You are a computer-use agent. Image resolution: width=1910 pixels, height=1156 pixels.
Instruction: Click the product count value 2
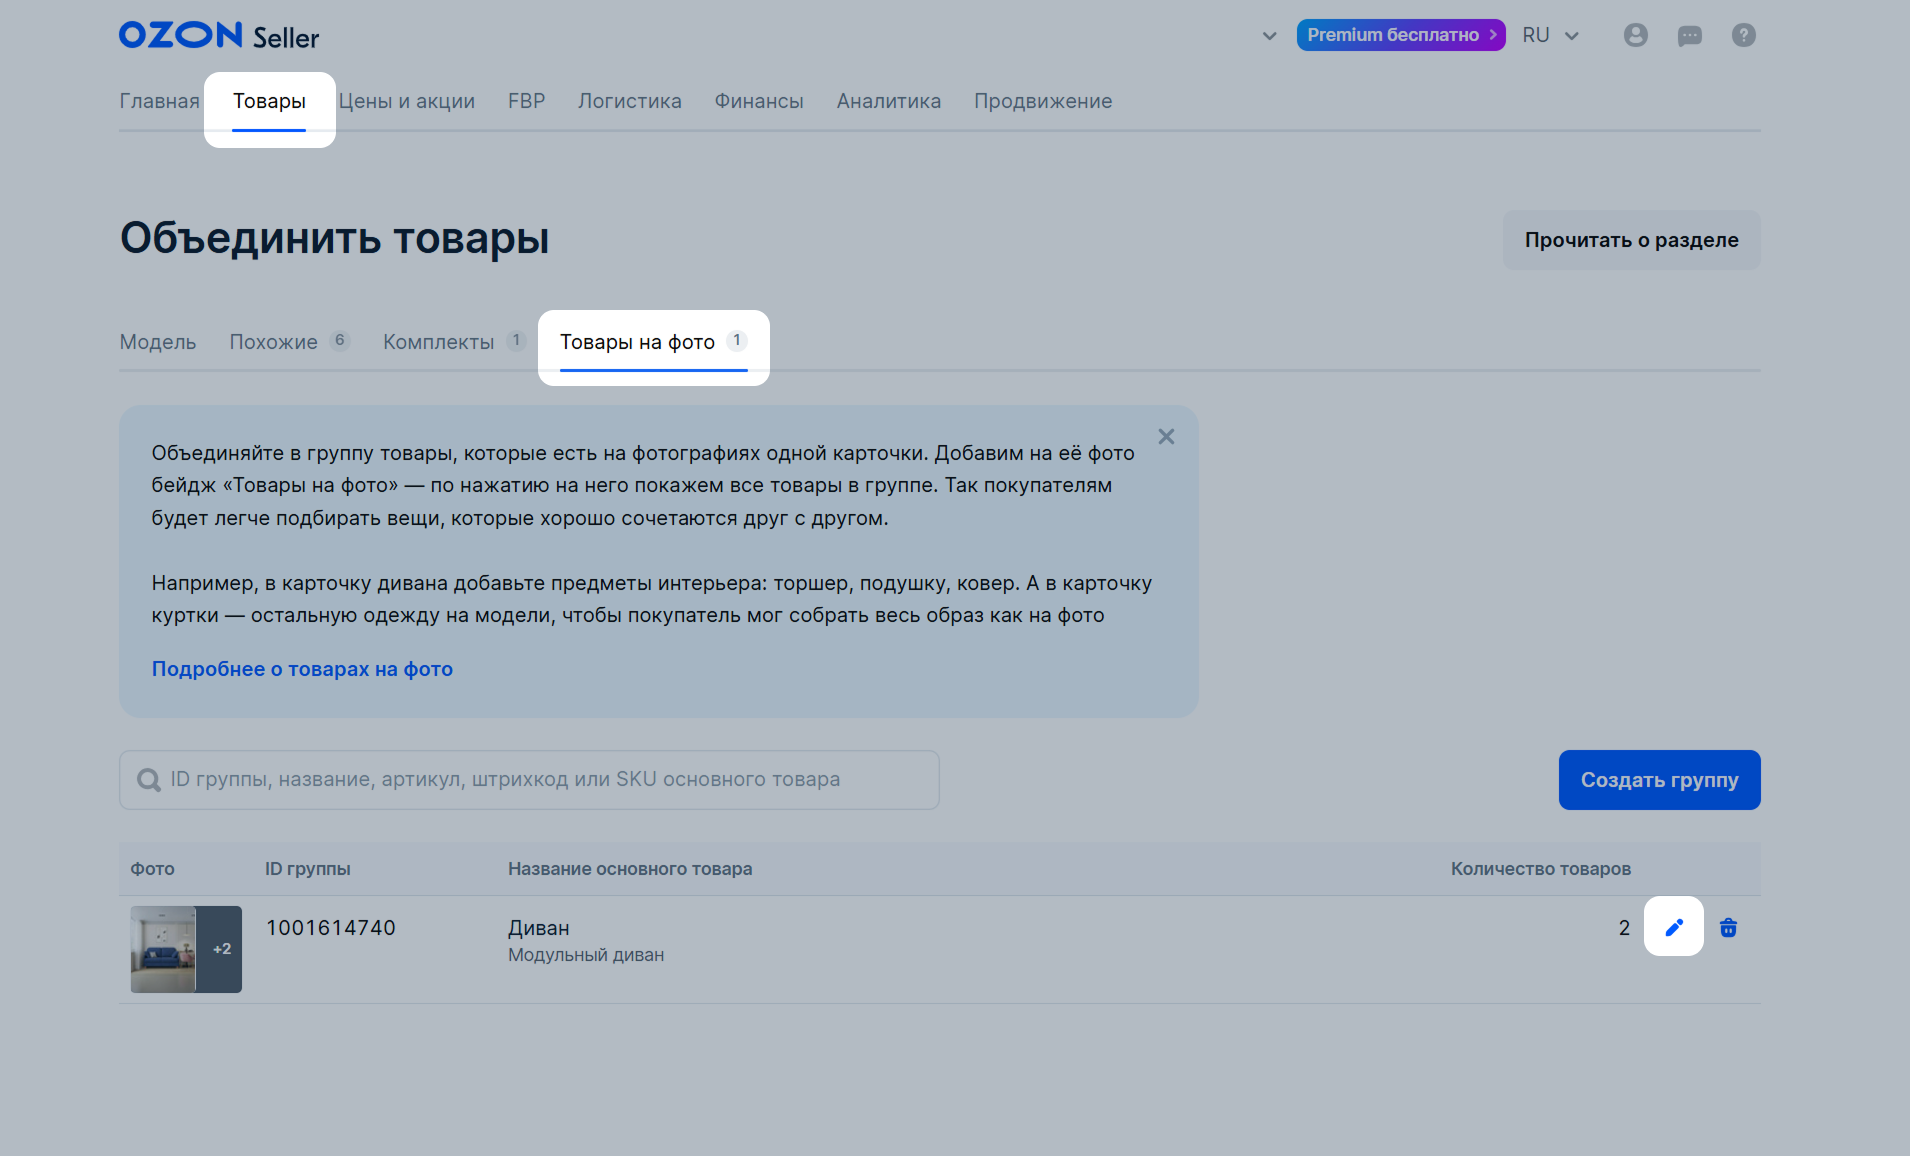(x=1624, y=928)
